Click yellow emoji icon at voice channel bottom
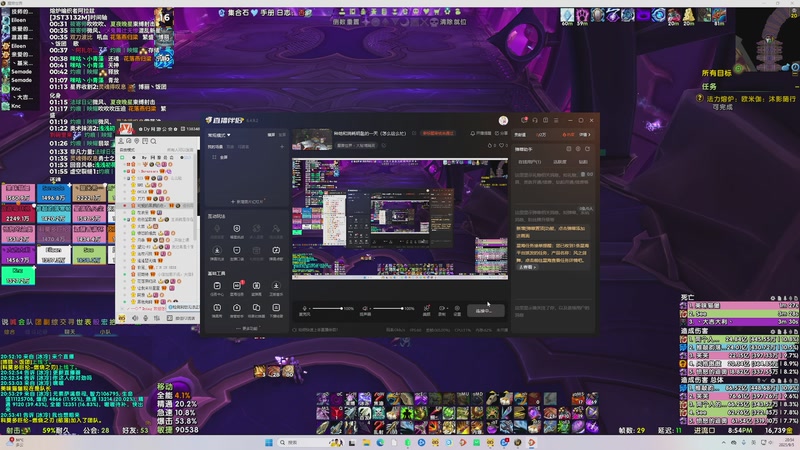Screen dimensions: 800x450 [122, 318]
